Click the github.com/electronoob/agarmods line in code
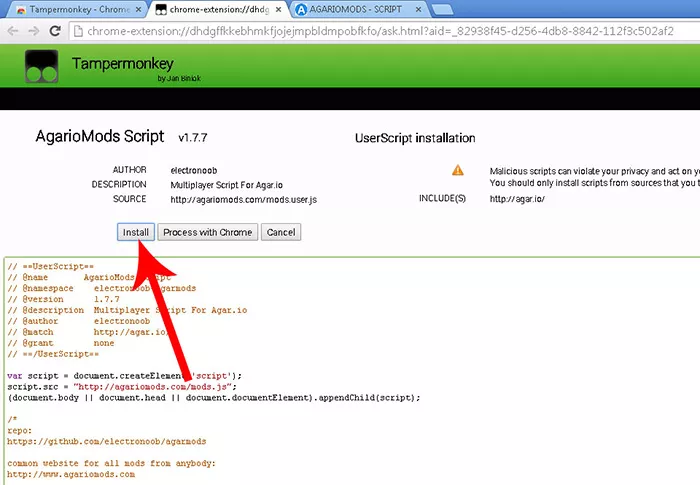 [107, 442]
